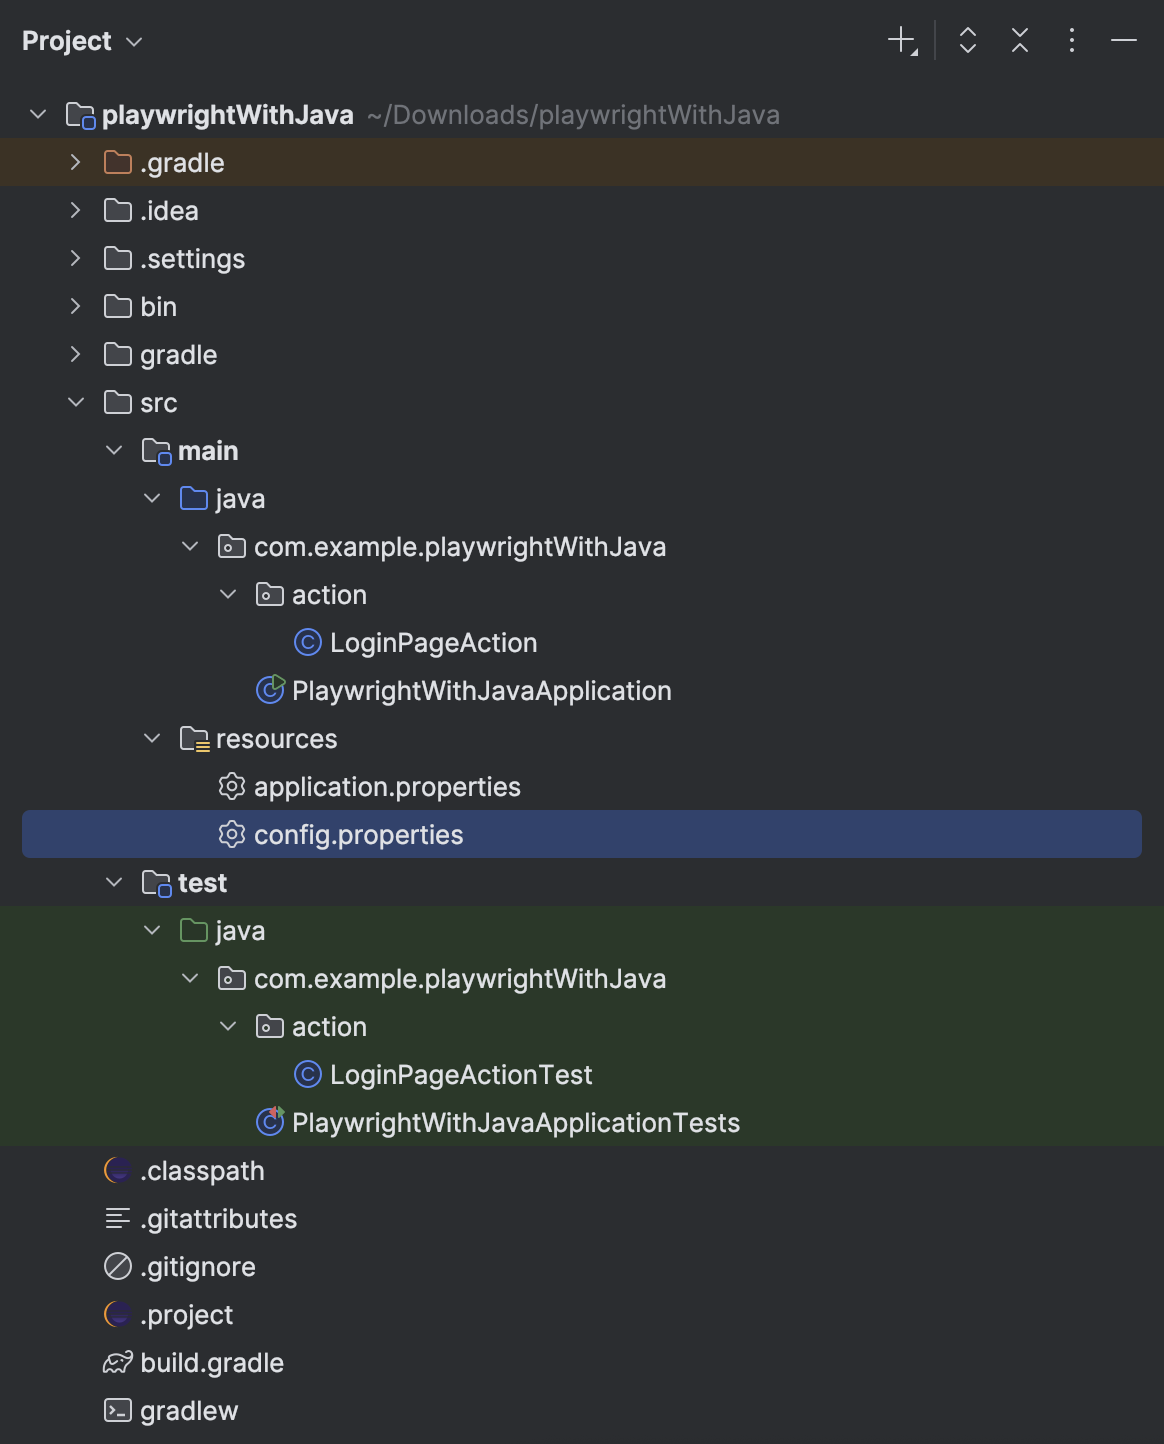
Task: Collapse com.example.playwrightWithJava package under main
Action: click(x=190, y=547)
